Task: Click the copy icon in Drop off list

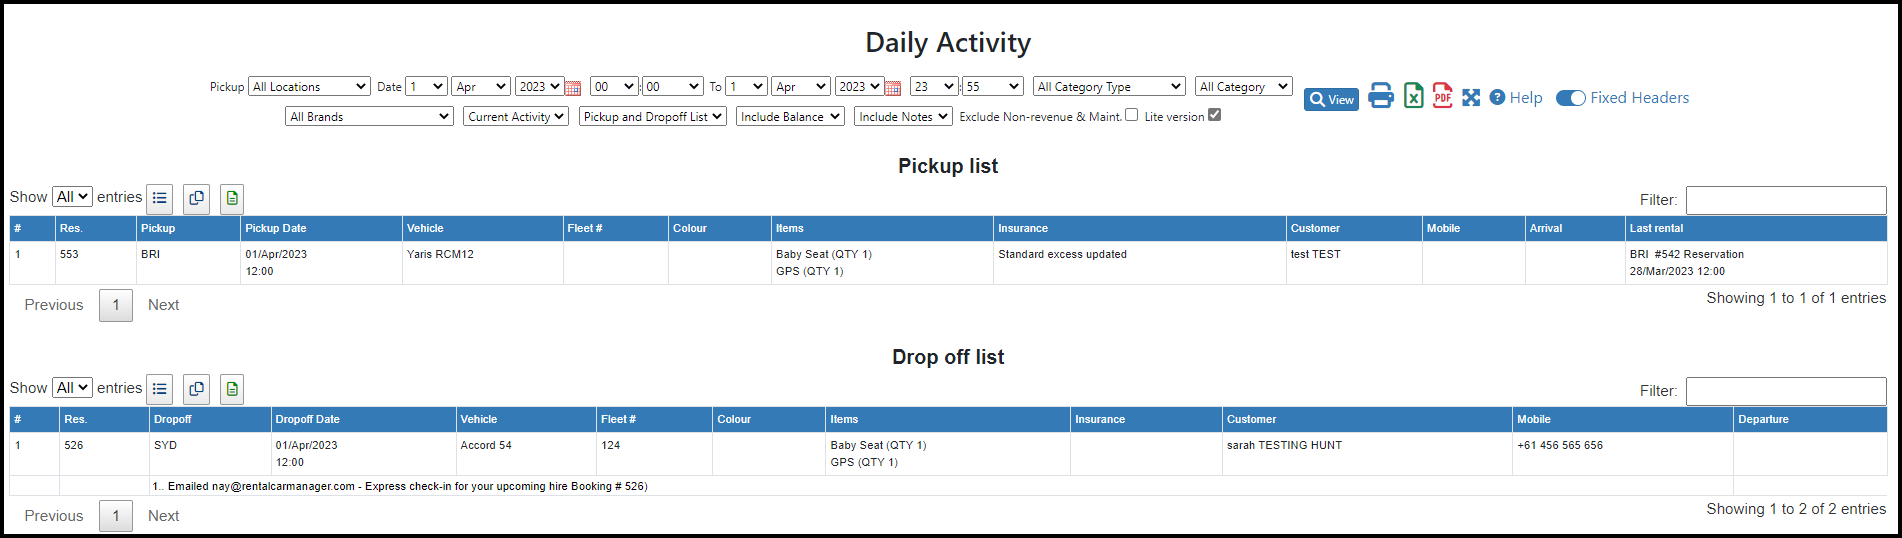Action: click(x=197, y=390)
